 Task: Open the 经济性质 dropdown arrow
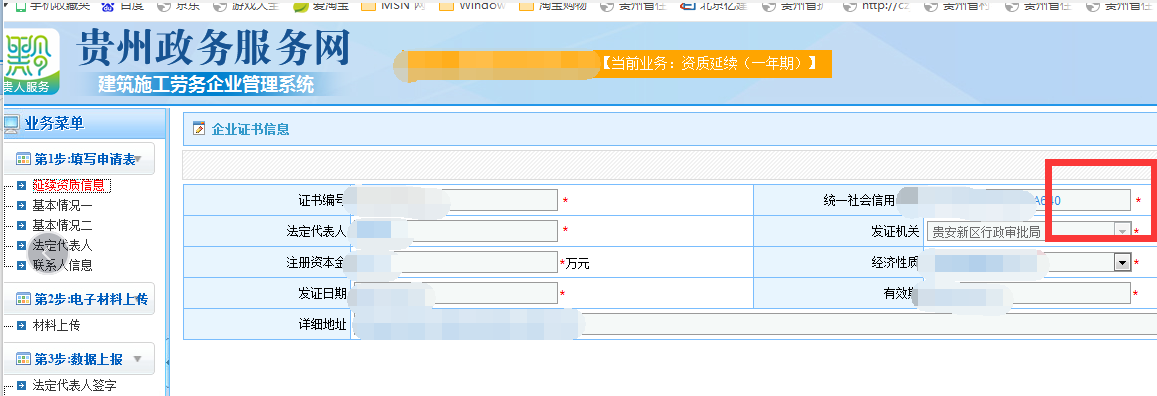[x=1123, y=263]
